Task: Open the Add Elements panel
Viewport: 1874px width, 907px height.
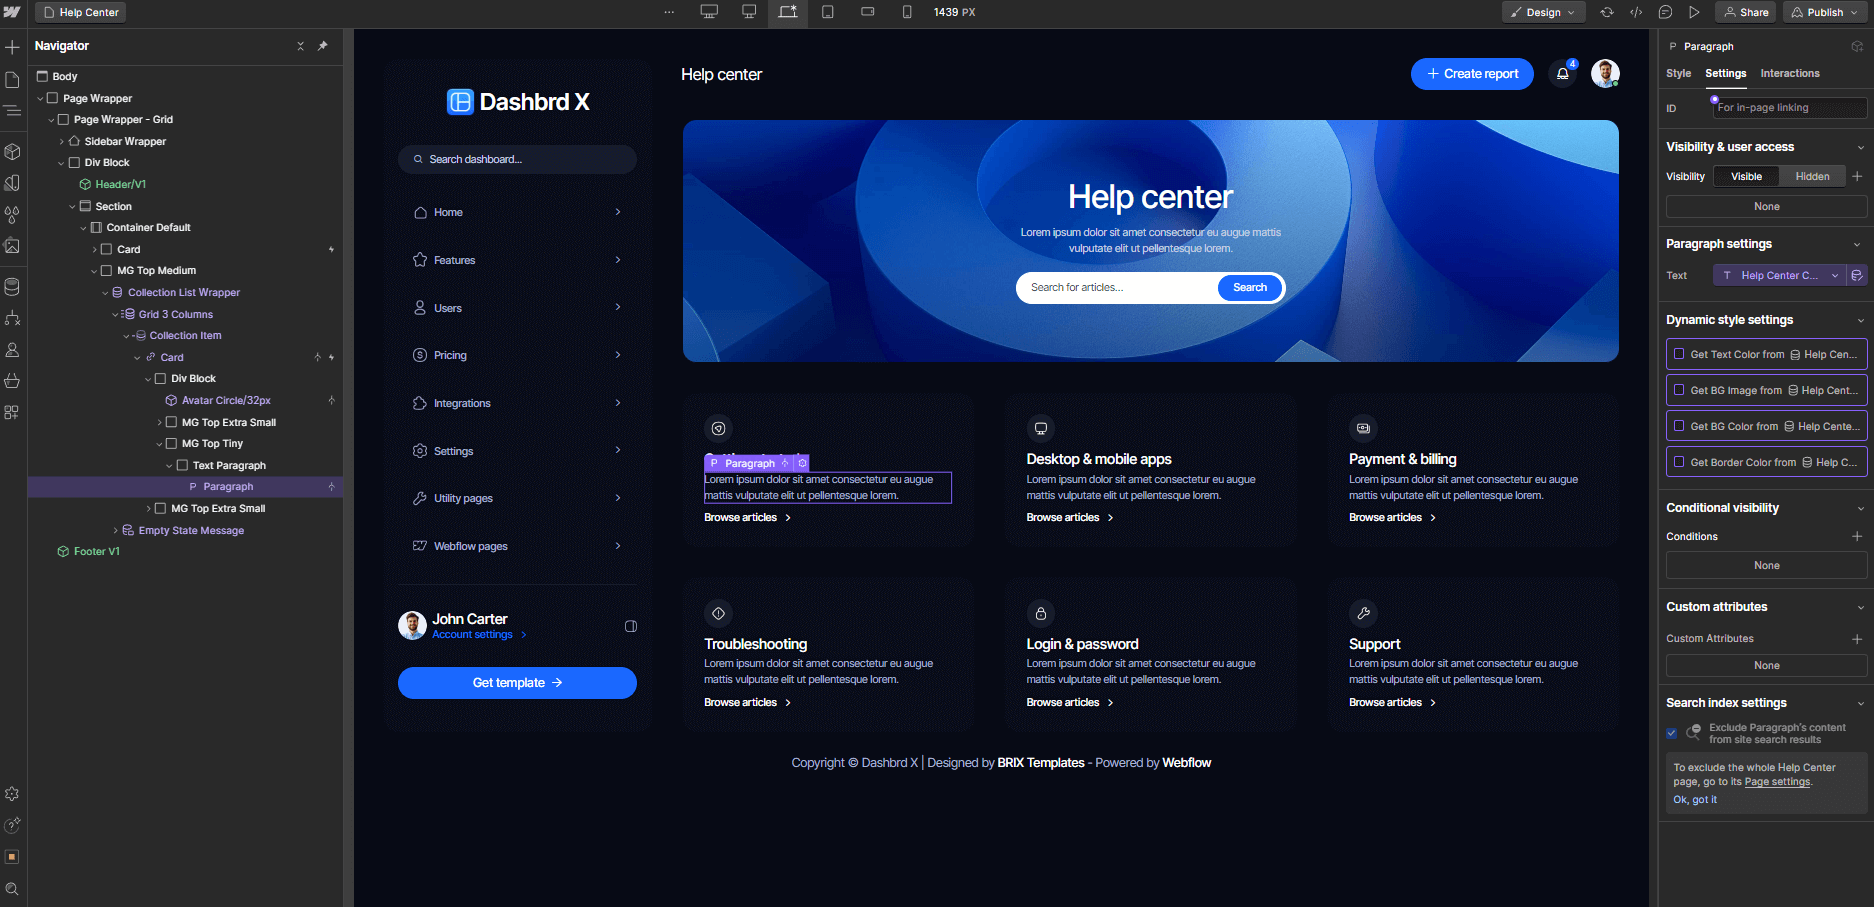Action: pos(13,46)
